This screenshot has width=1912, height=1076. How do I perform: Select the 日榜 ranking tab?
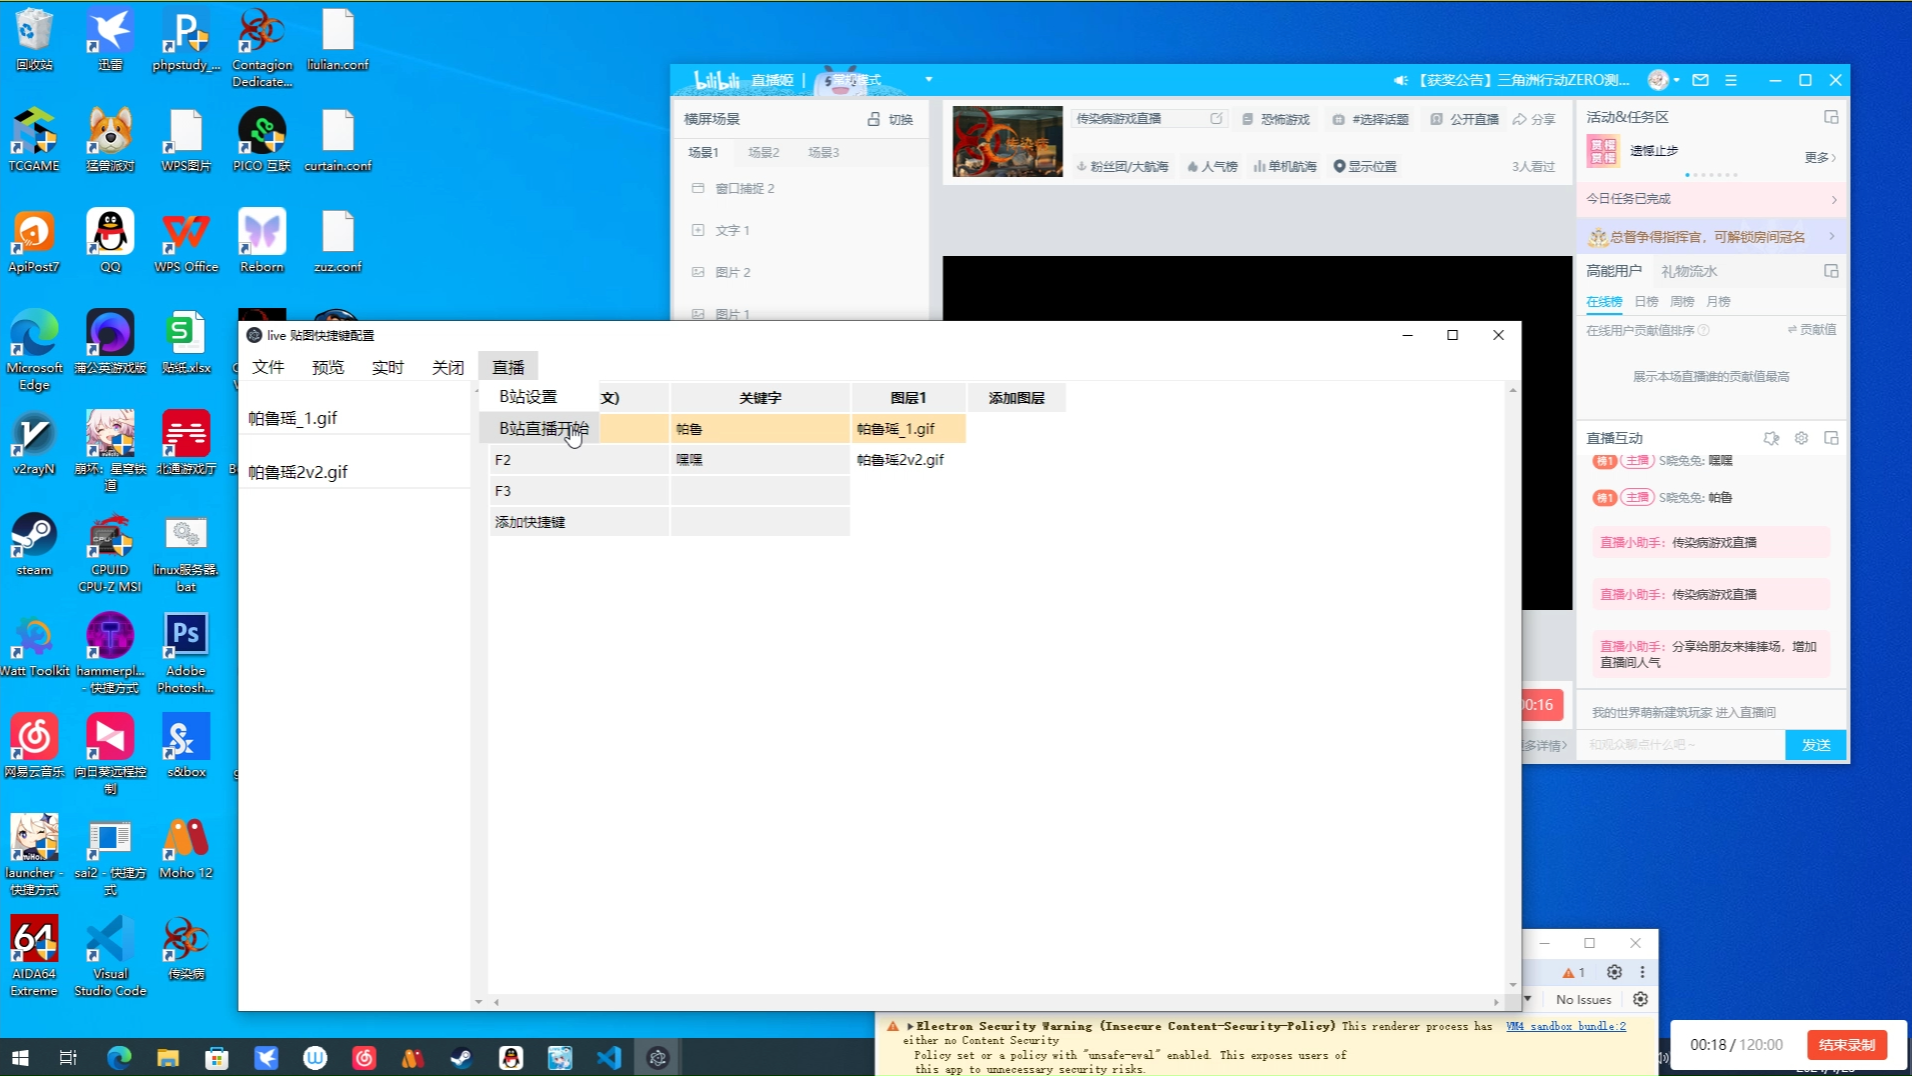click(x=1646, y=301)
